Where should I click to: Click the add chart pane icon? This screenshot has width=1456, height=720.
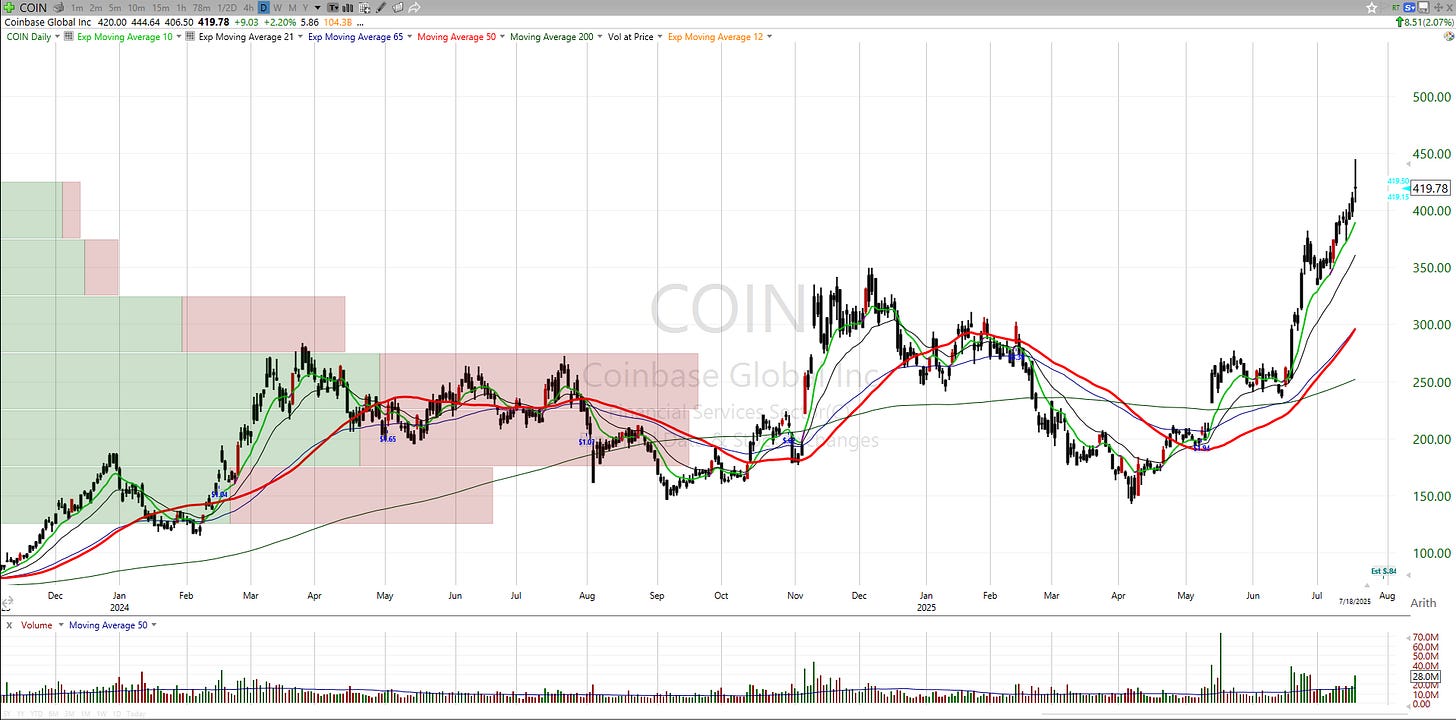coord(364,7)
